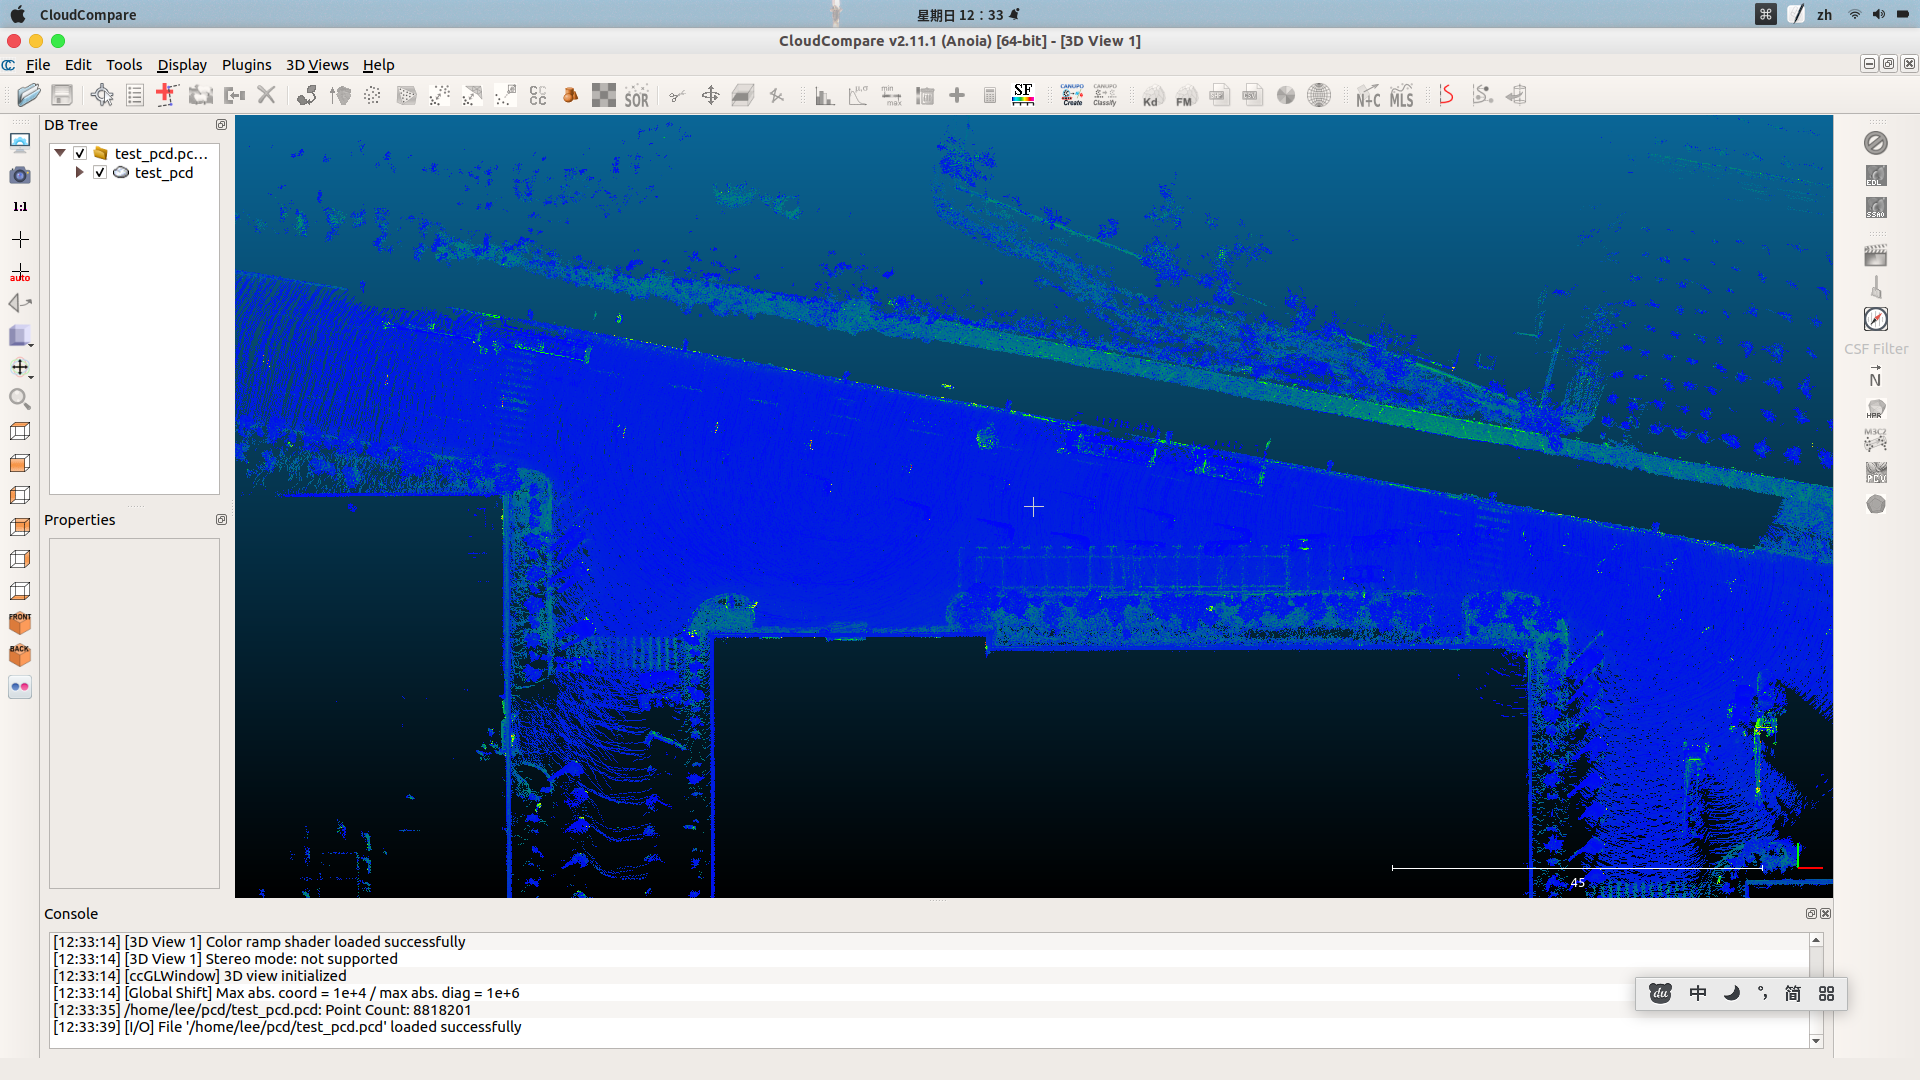1920x1080 pixels.
Task: Select test_pcd.pc... folder row
Action: tap(161, 153)
